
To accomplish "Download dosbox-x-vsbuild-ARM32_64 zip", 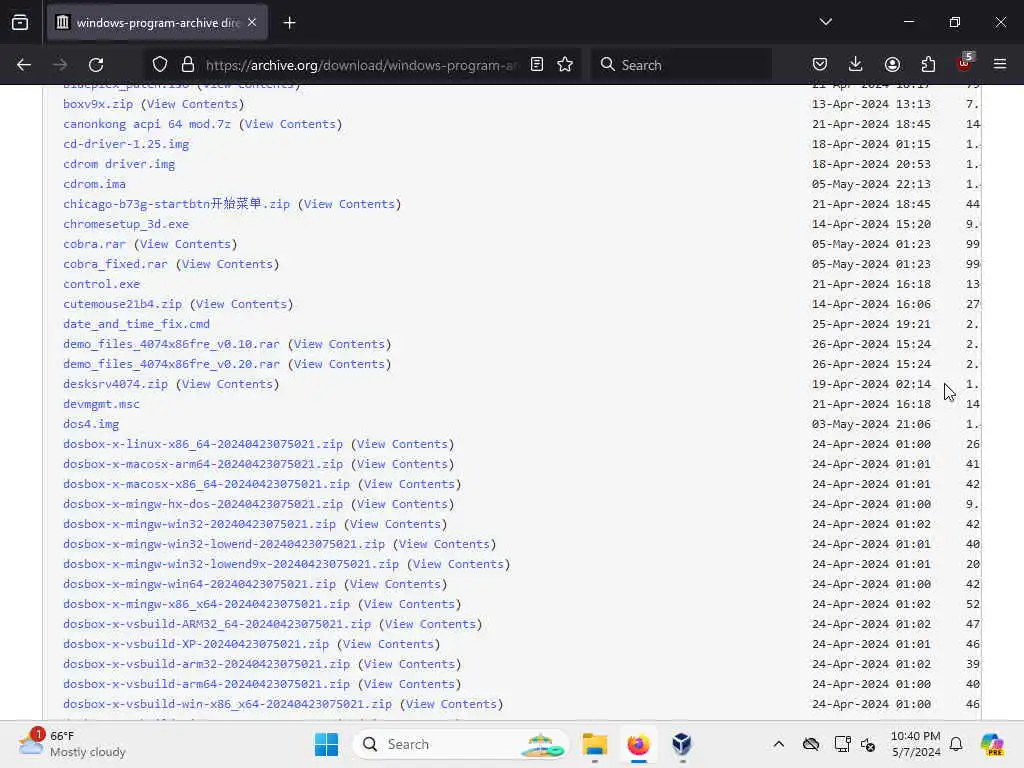I will point(217,624).
